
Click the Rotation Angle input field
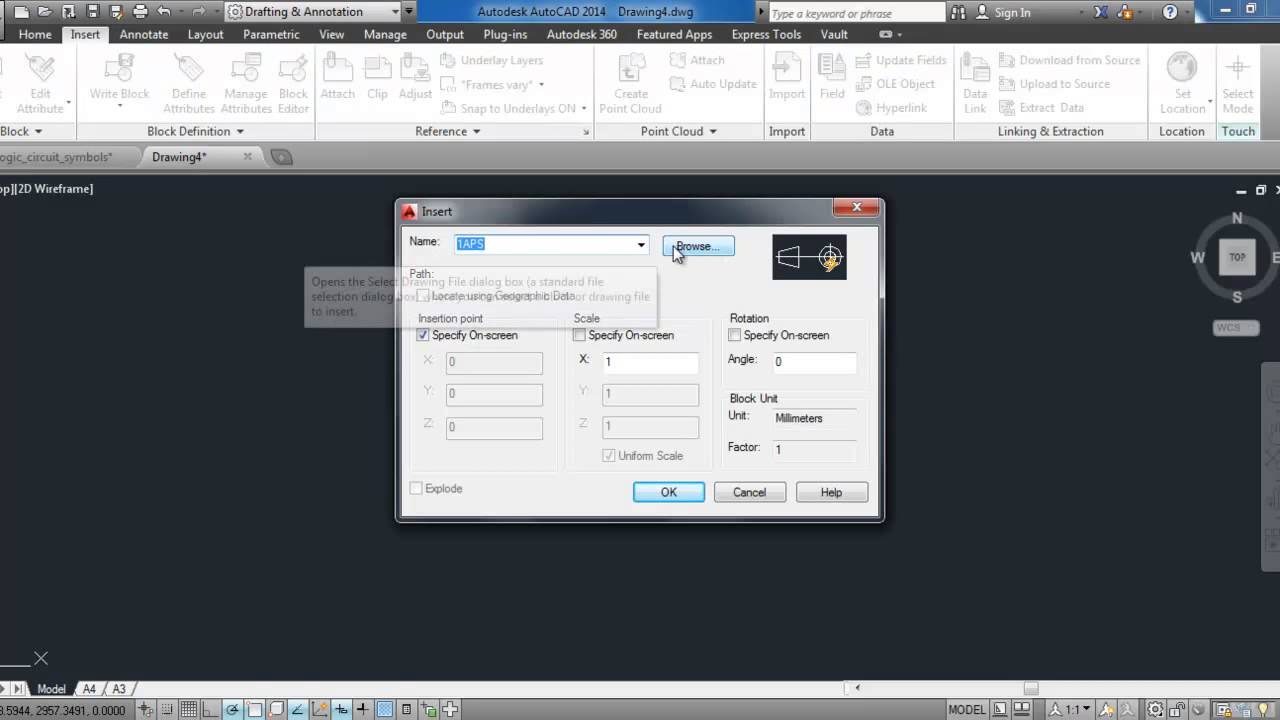(x=814, y=363)
